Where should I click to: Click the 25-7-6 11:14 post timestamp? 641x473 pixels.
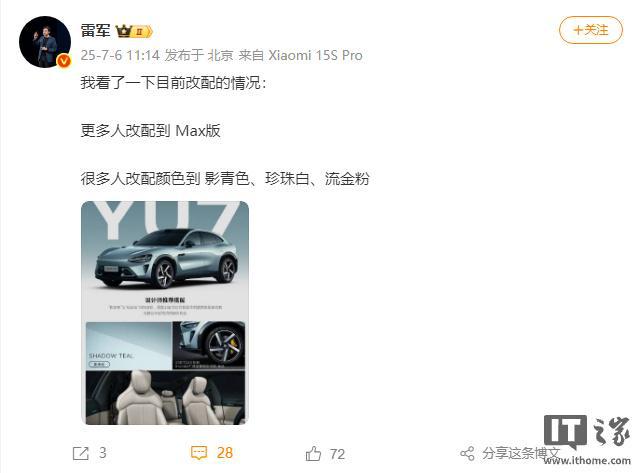[120, 55]
